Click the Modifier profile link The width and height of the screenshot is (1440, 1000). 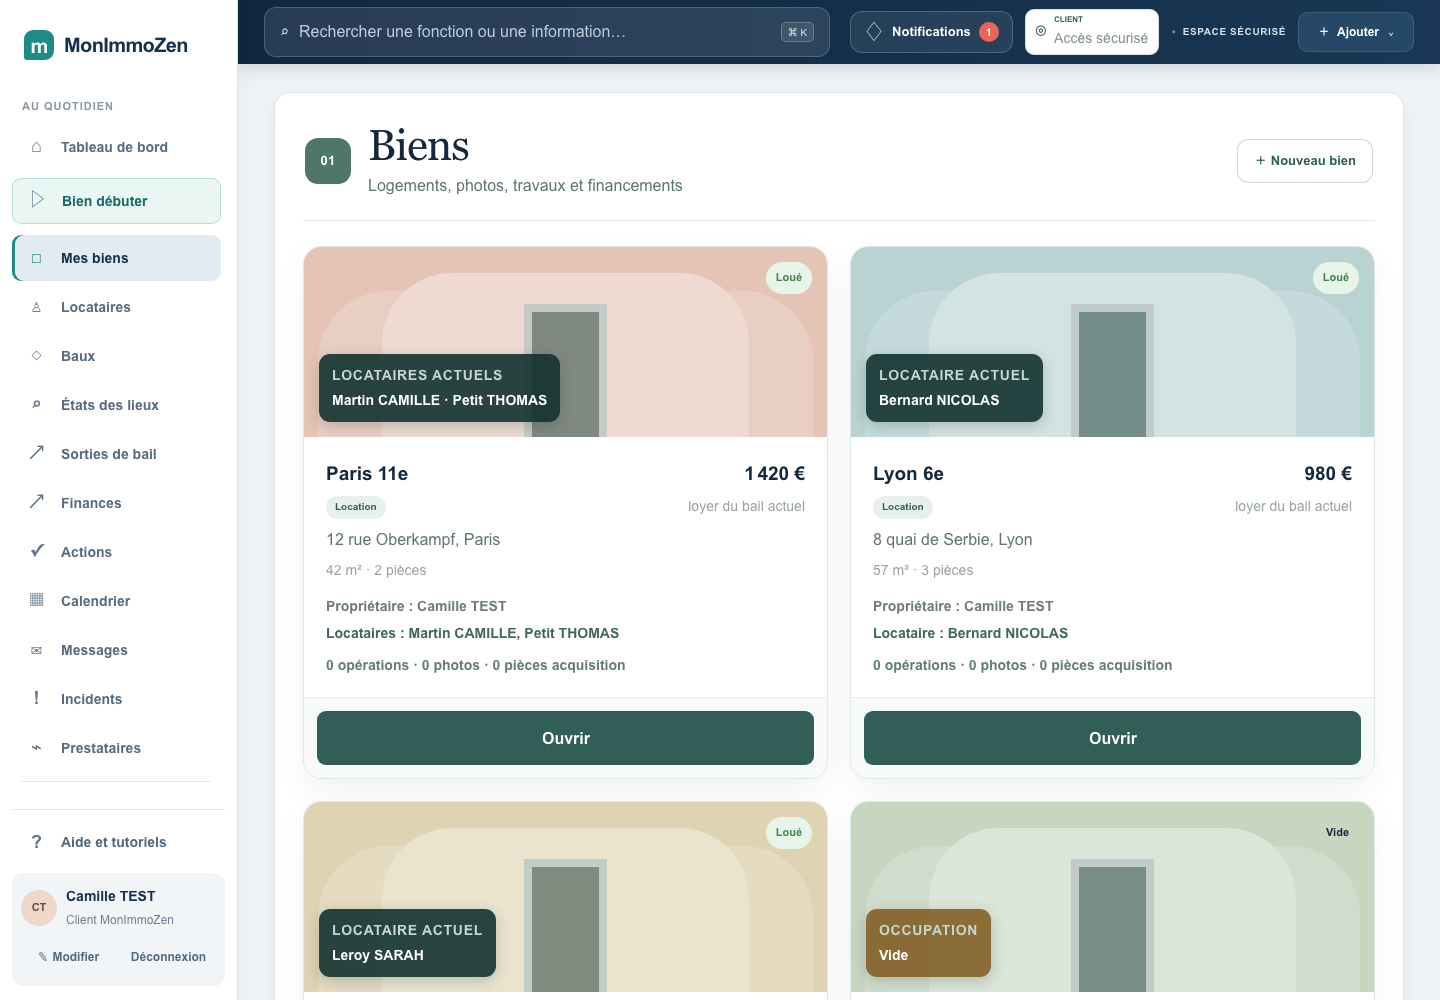point(69,957)
